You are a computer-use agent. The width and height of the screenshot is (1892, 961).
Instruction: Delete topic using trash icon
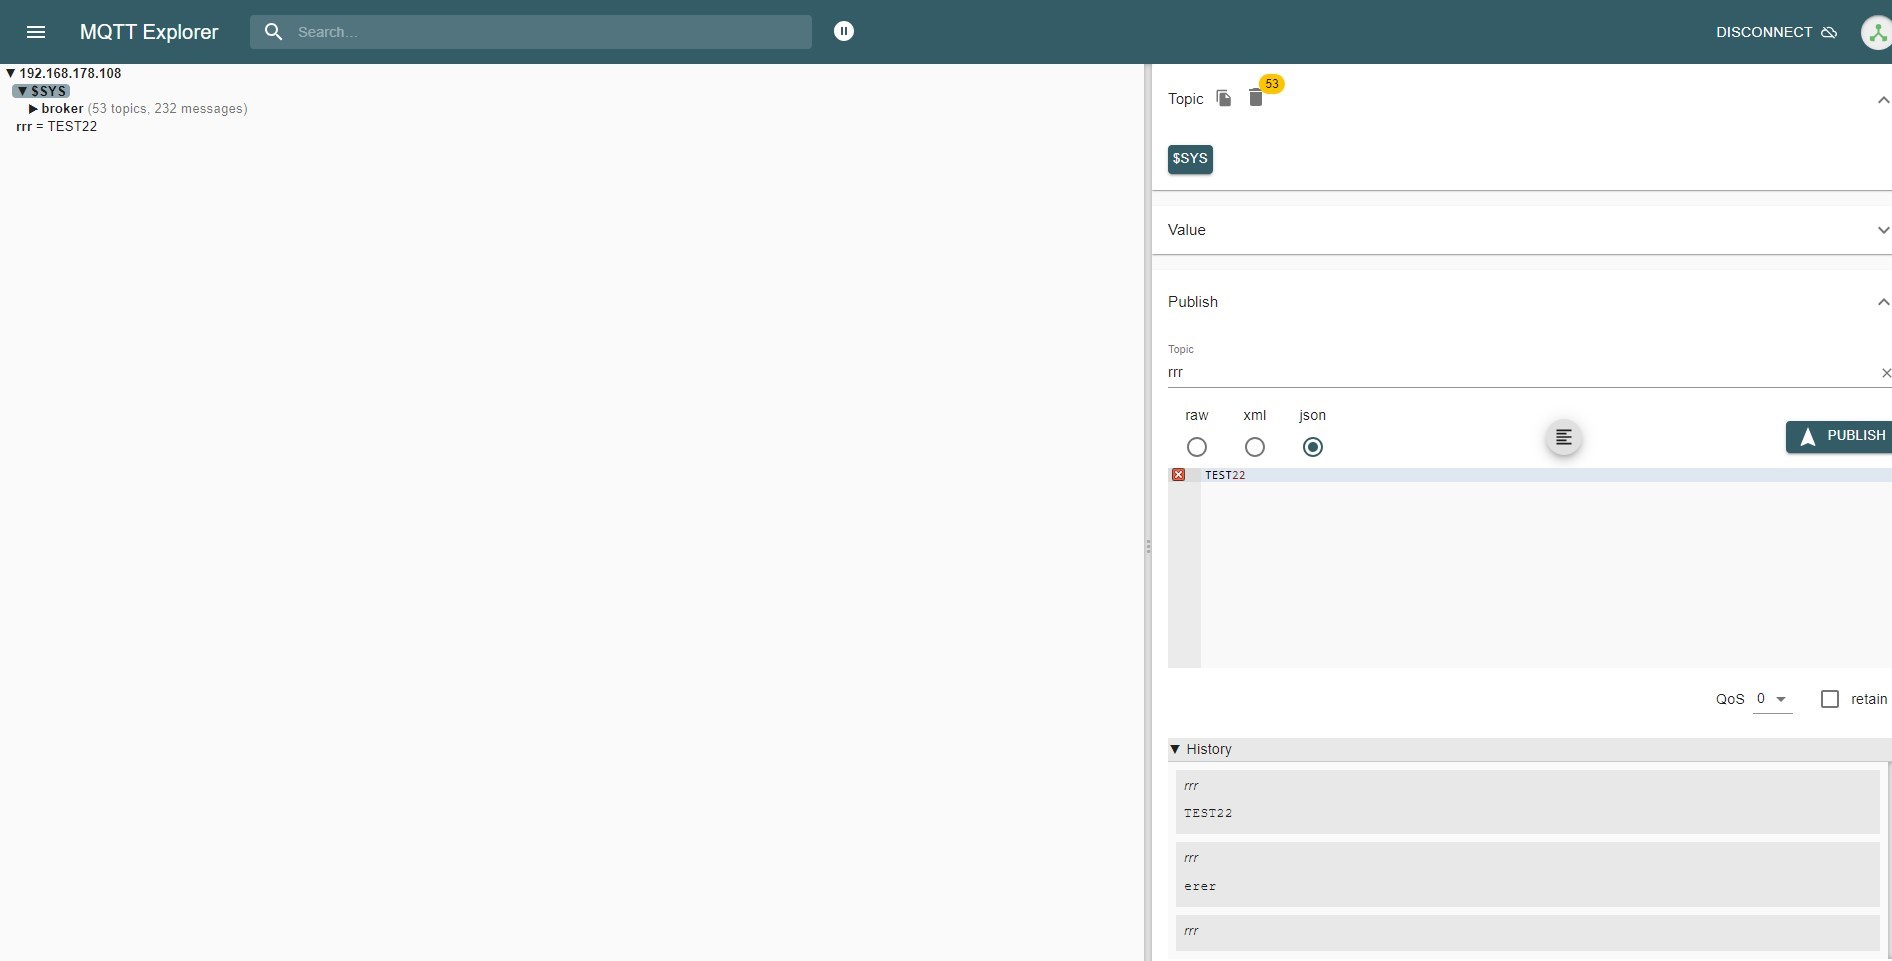coord(1256,98)
